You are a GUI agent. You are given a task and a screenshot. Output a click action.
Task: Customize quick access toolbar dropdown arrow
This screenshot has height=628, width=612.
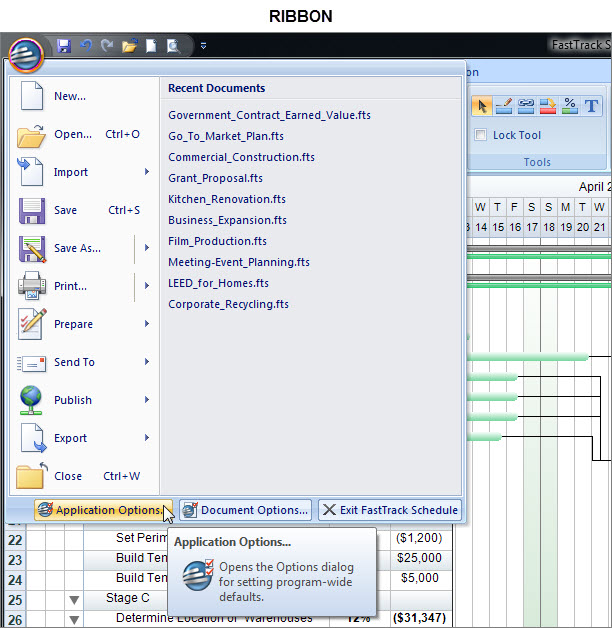tap(203, 46)
